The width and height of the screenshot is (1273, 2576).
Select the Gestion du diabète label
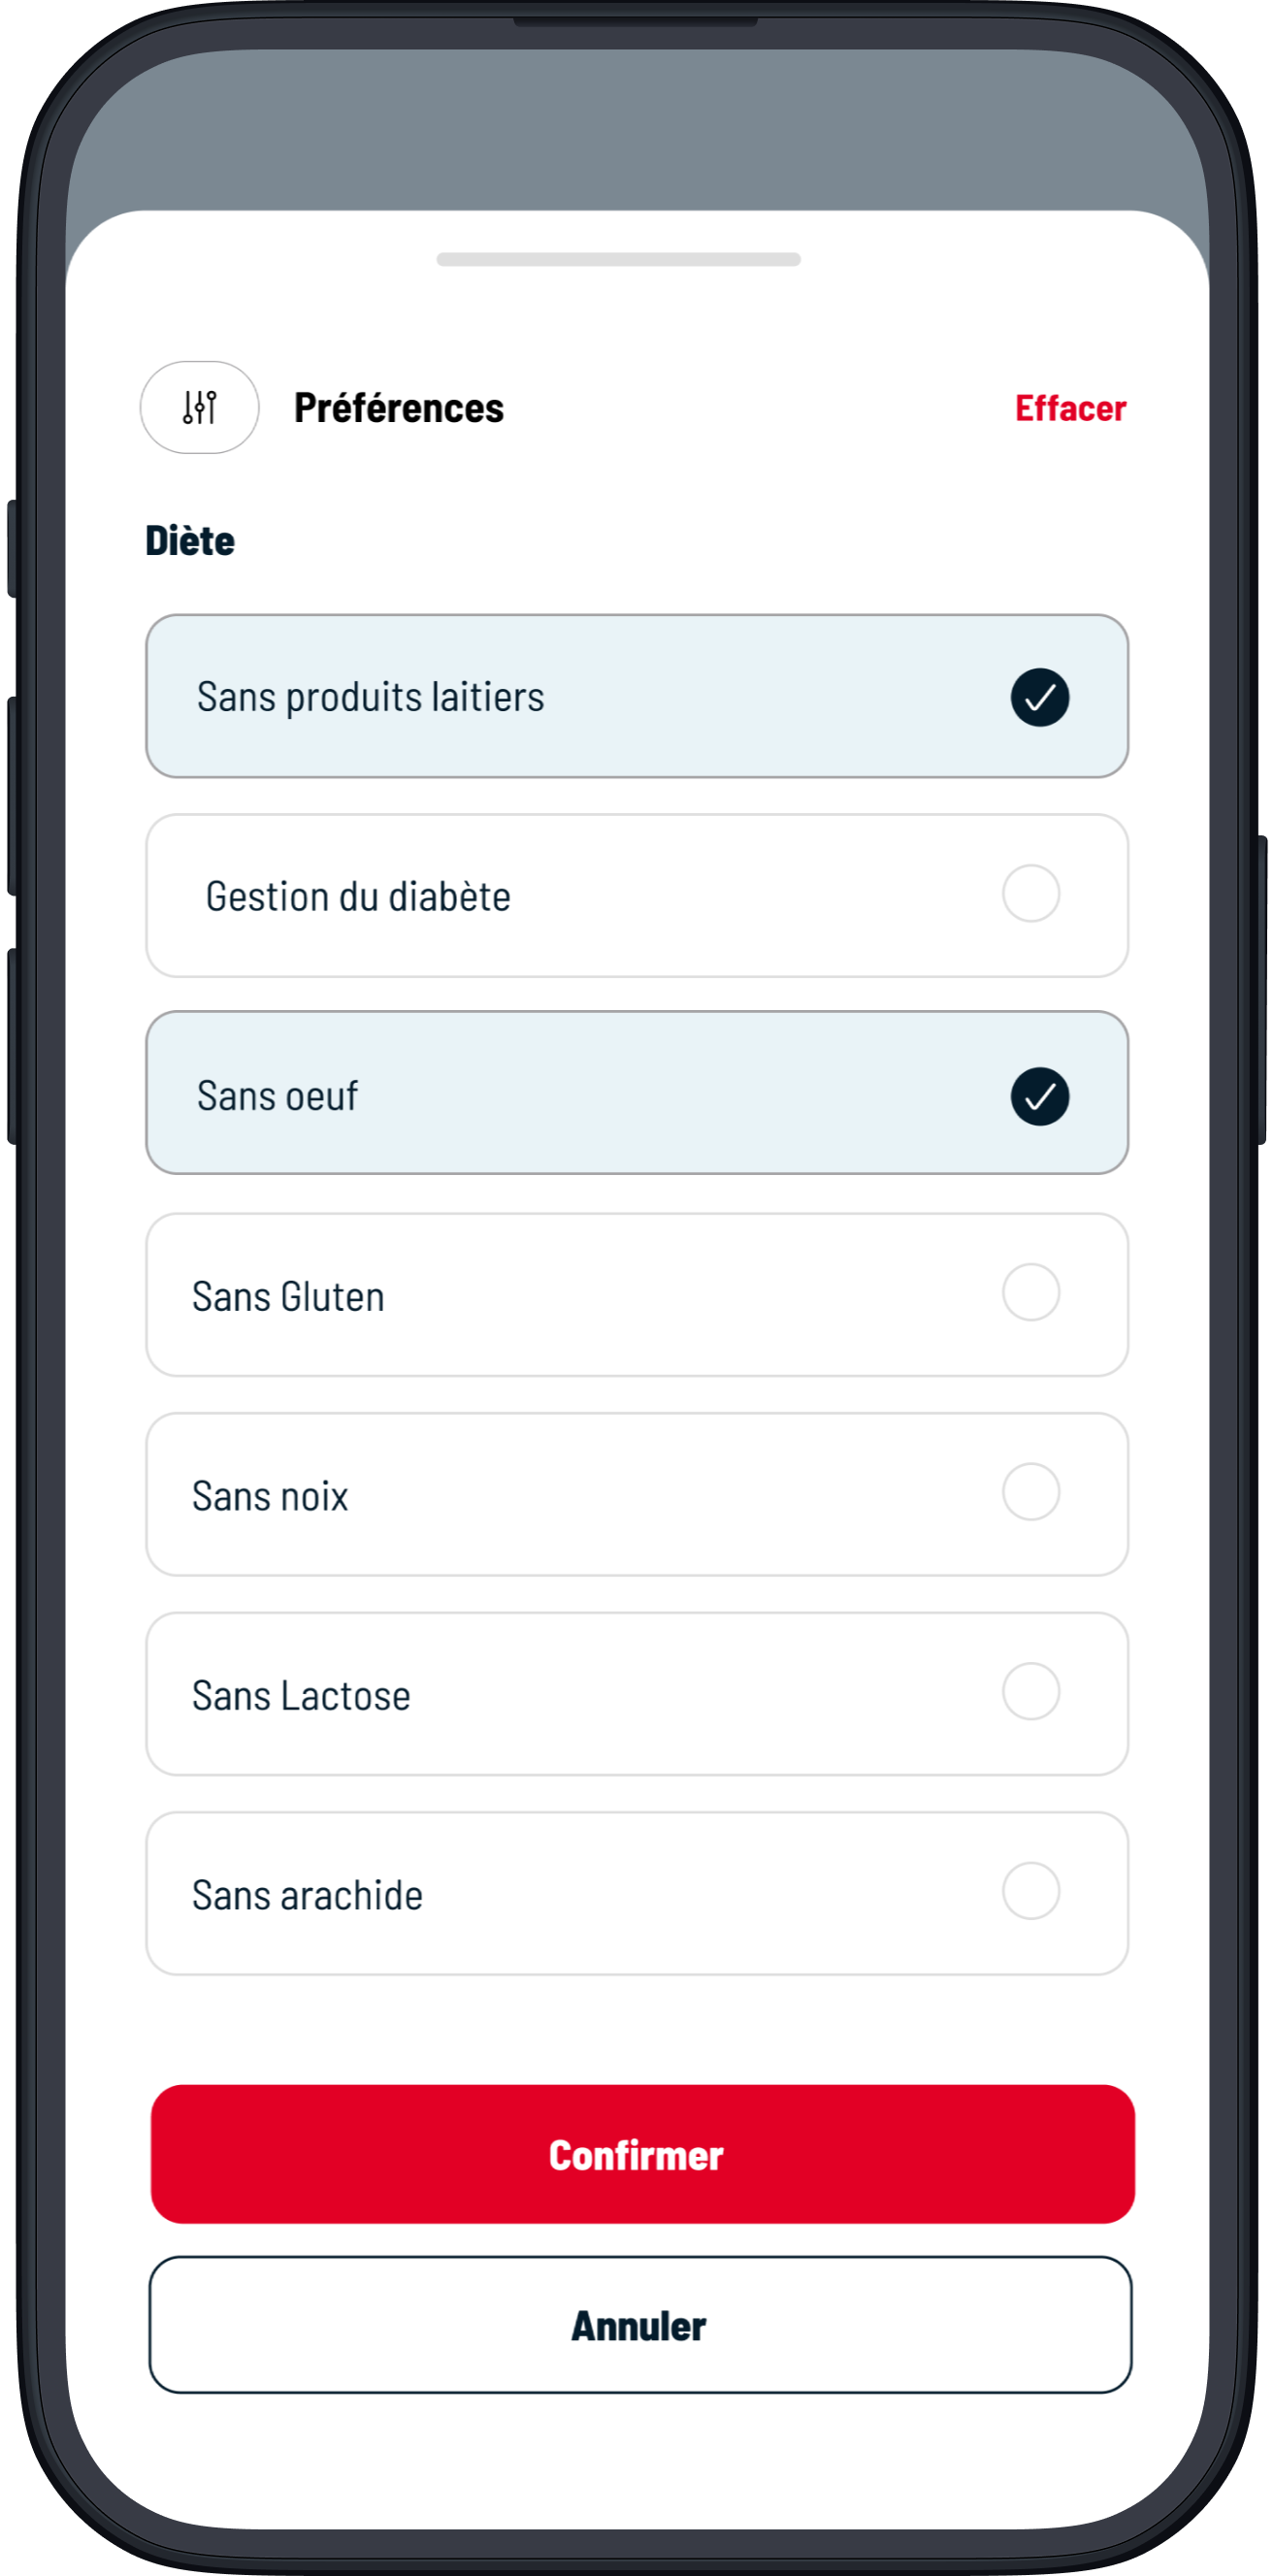point(358,897)
